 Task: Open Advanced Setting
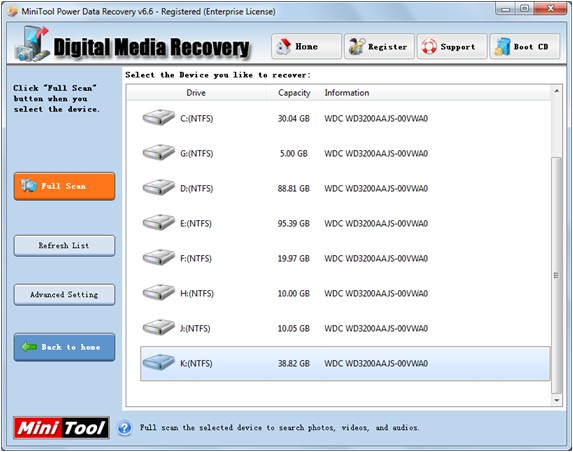(64, 295)
